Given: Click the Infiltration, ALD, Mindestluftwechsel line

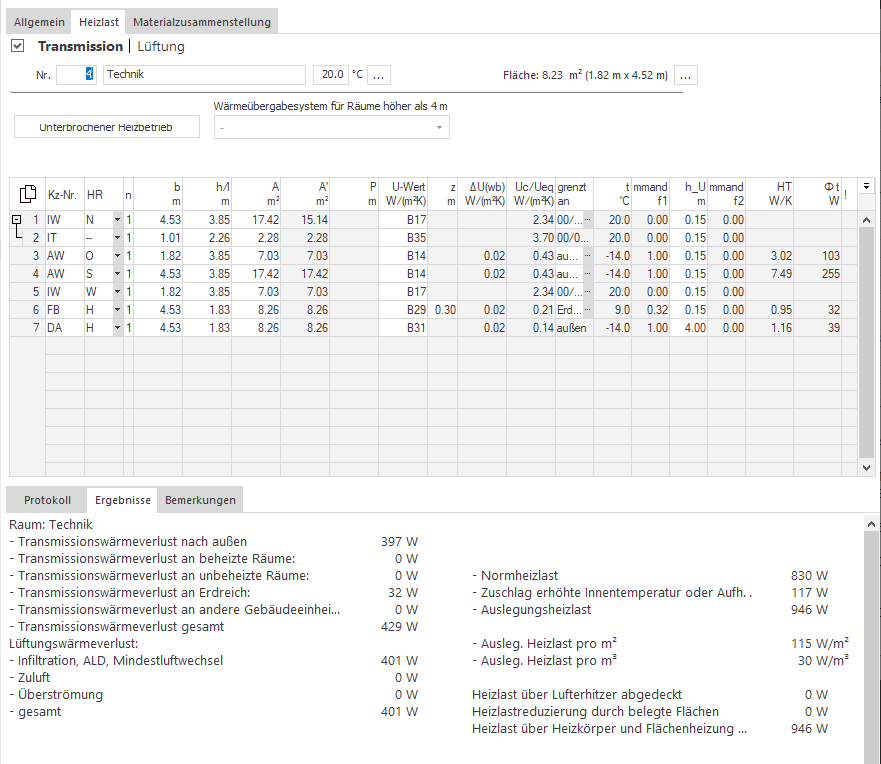Looking at the screenshot, I should point(214,661).
